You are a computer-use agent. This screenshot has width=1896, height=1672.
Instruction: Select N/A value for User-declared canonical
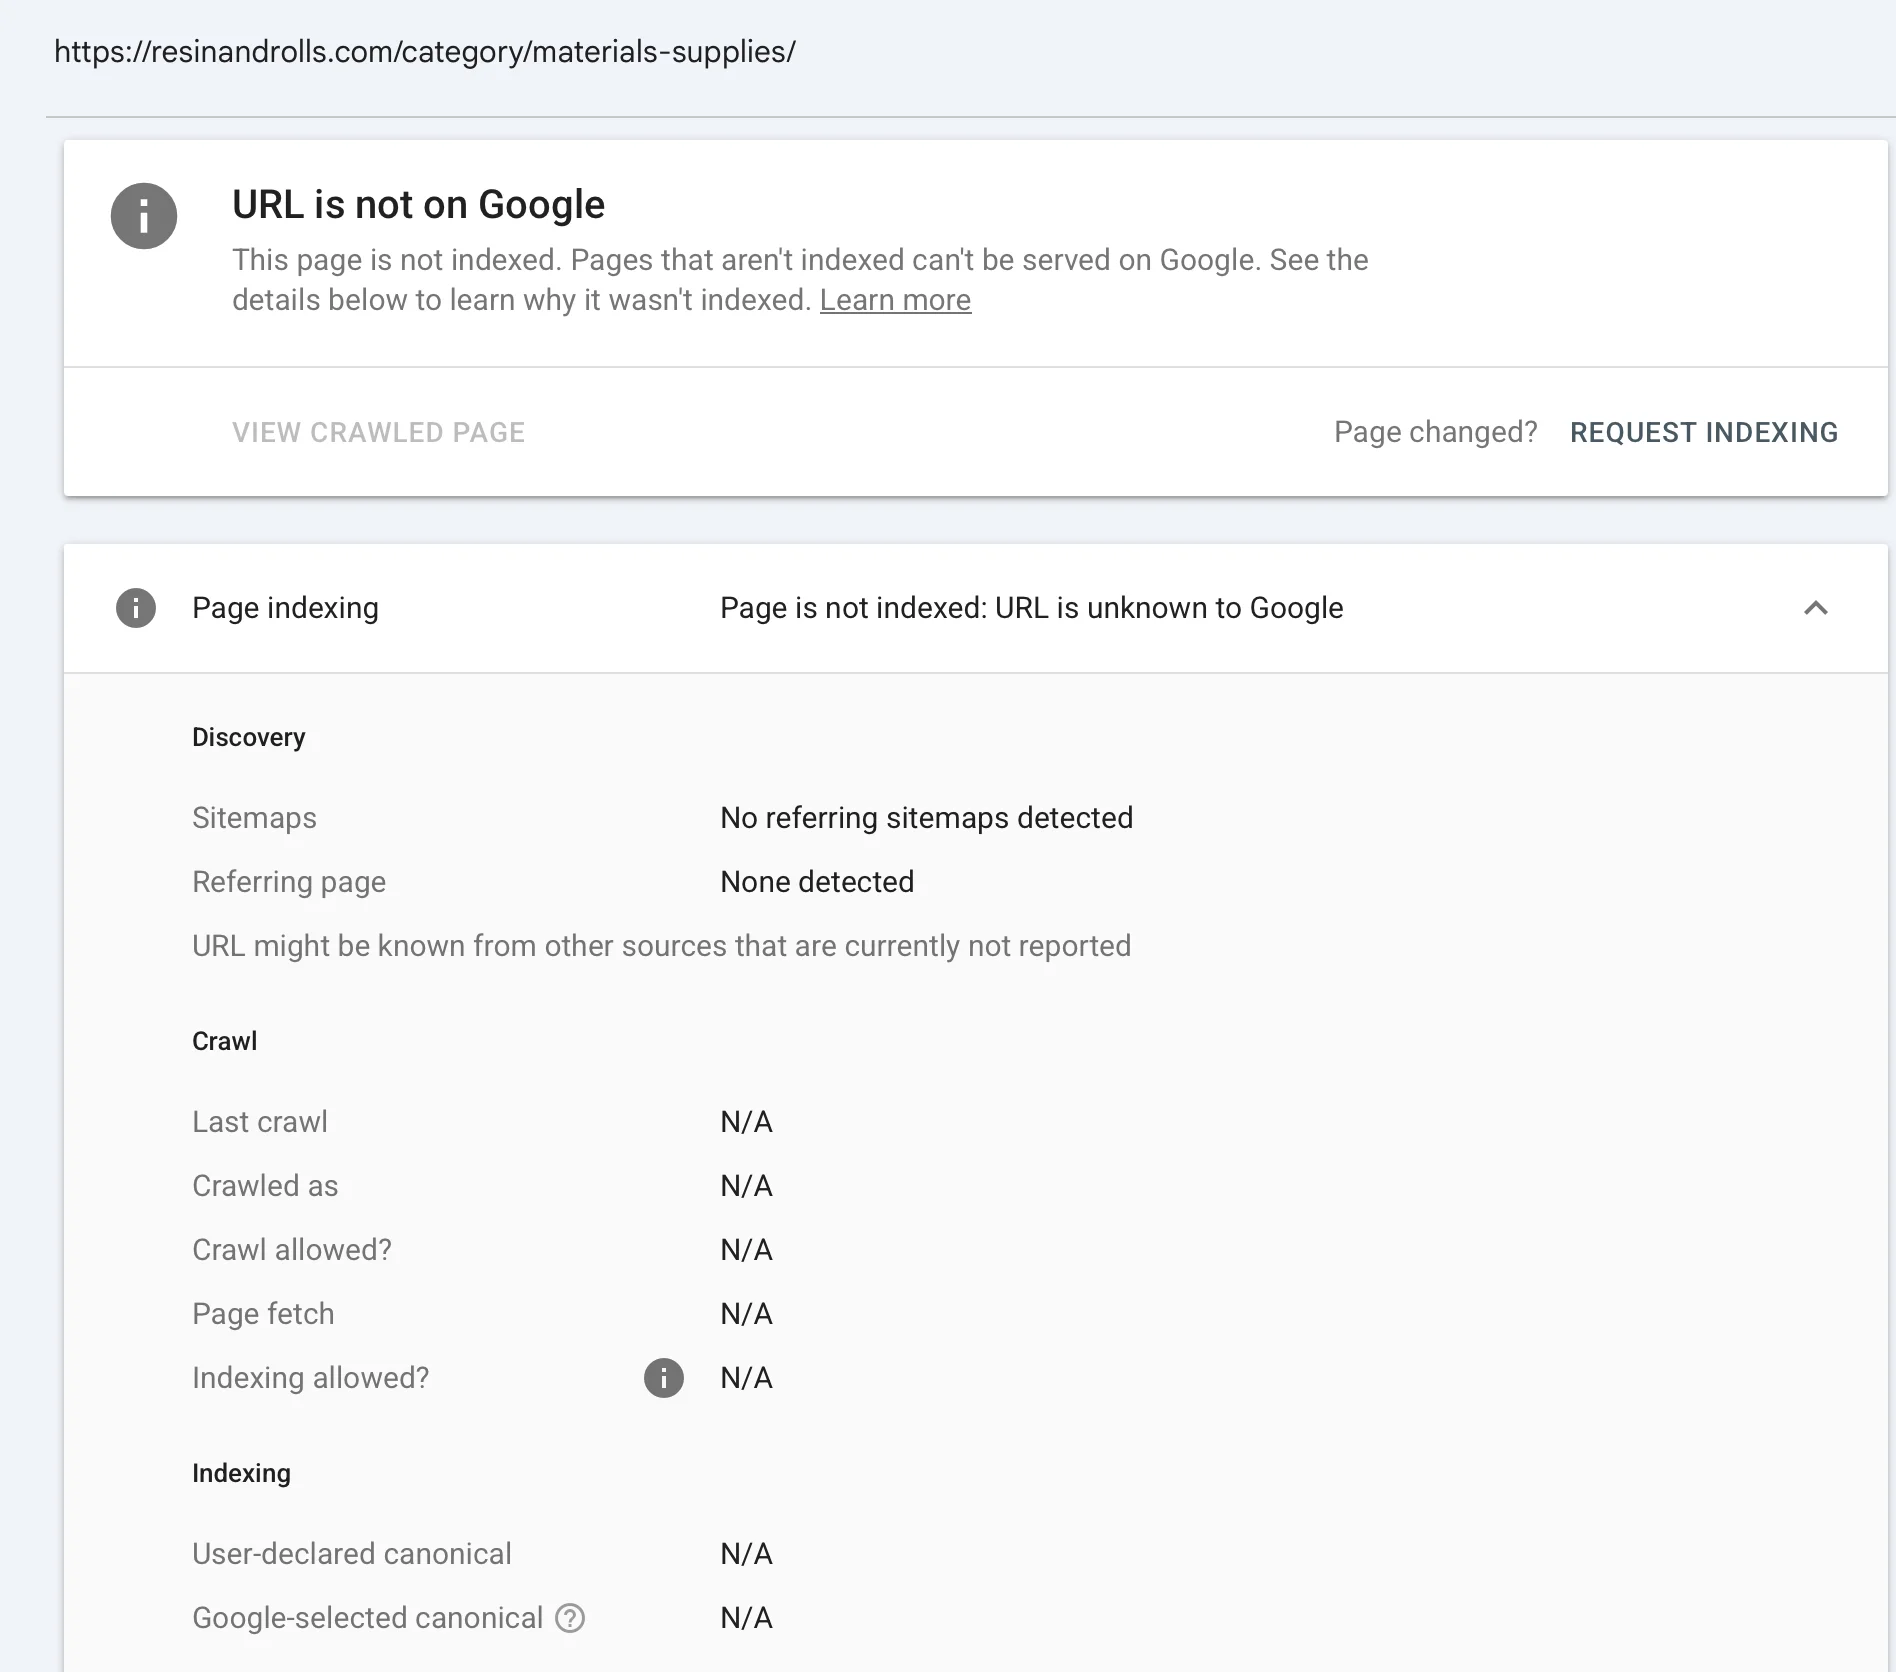pos(747,1554)
